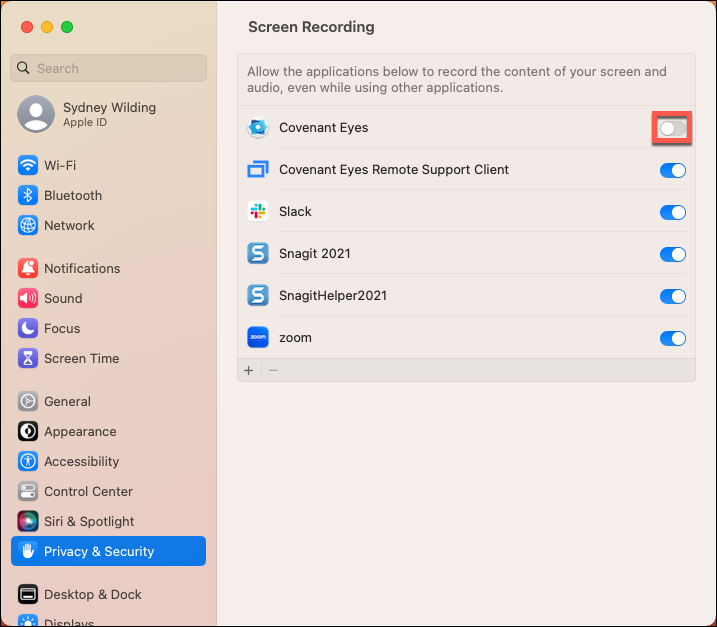Screen dimensions: 717x627
Task: Select Appearance in the sidebar
Action: pyautogui.click(x=108, y=431)
